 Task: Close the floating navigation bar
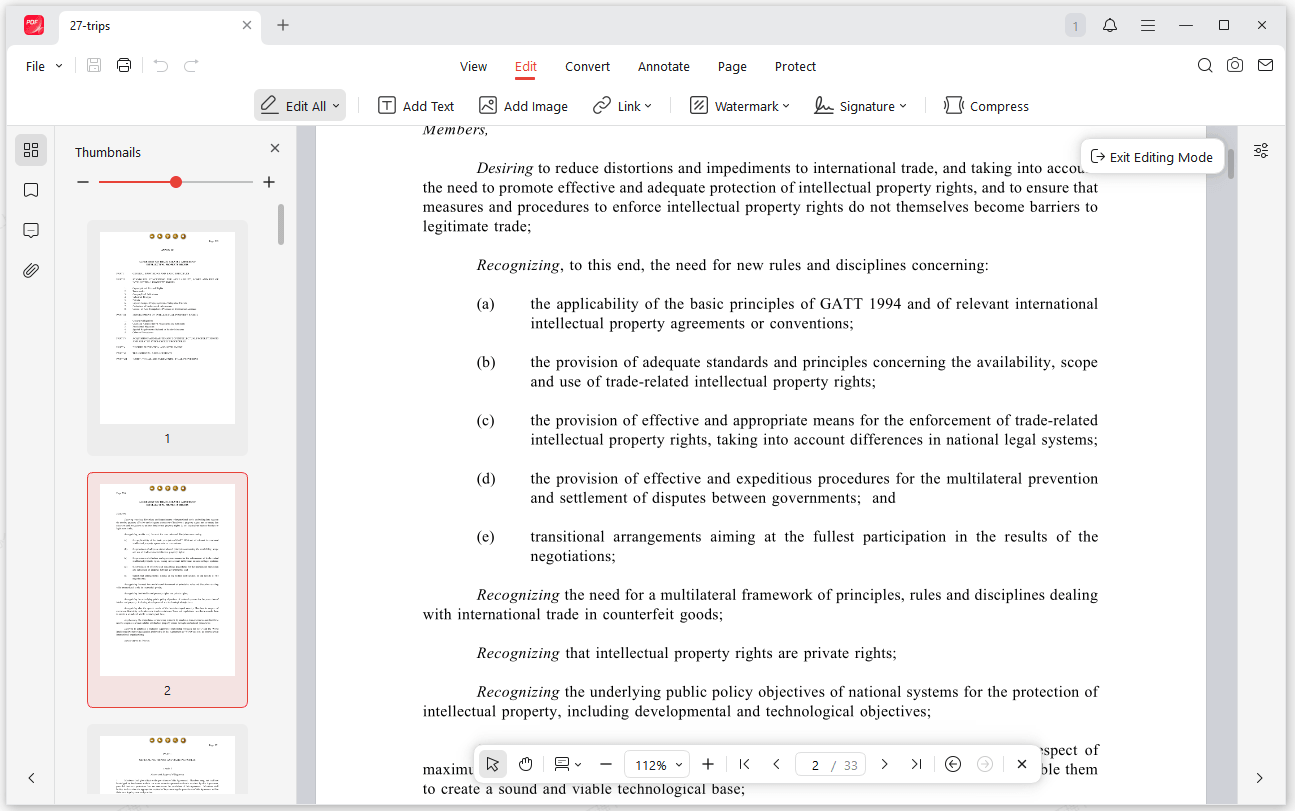(1021, 764)
